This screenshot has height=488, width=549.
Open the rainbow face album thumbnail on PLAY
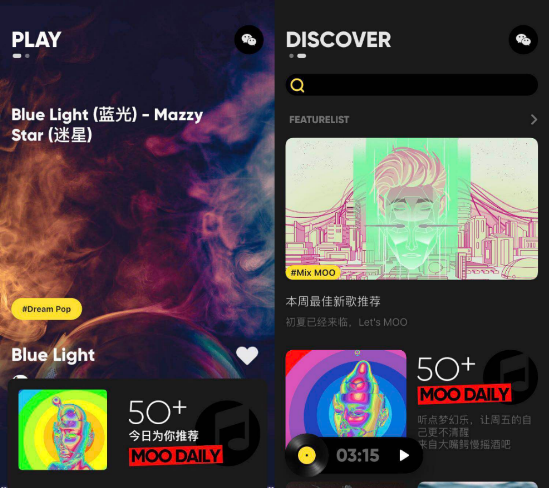click(x=63, y=430)
